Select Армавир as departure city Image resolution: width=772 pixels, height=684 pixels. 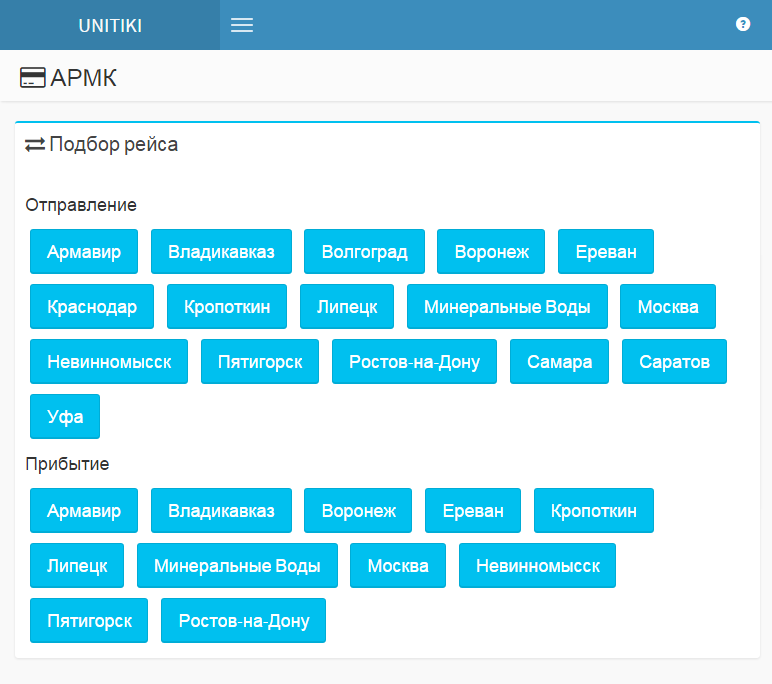coord(84,251)
